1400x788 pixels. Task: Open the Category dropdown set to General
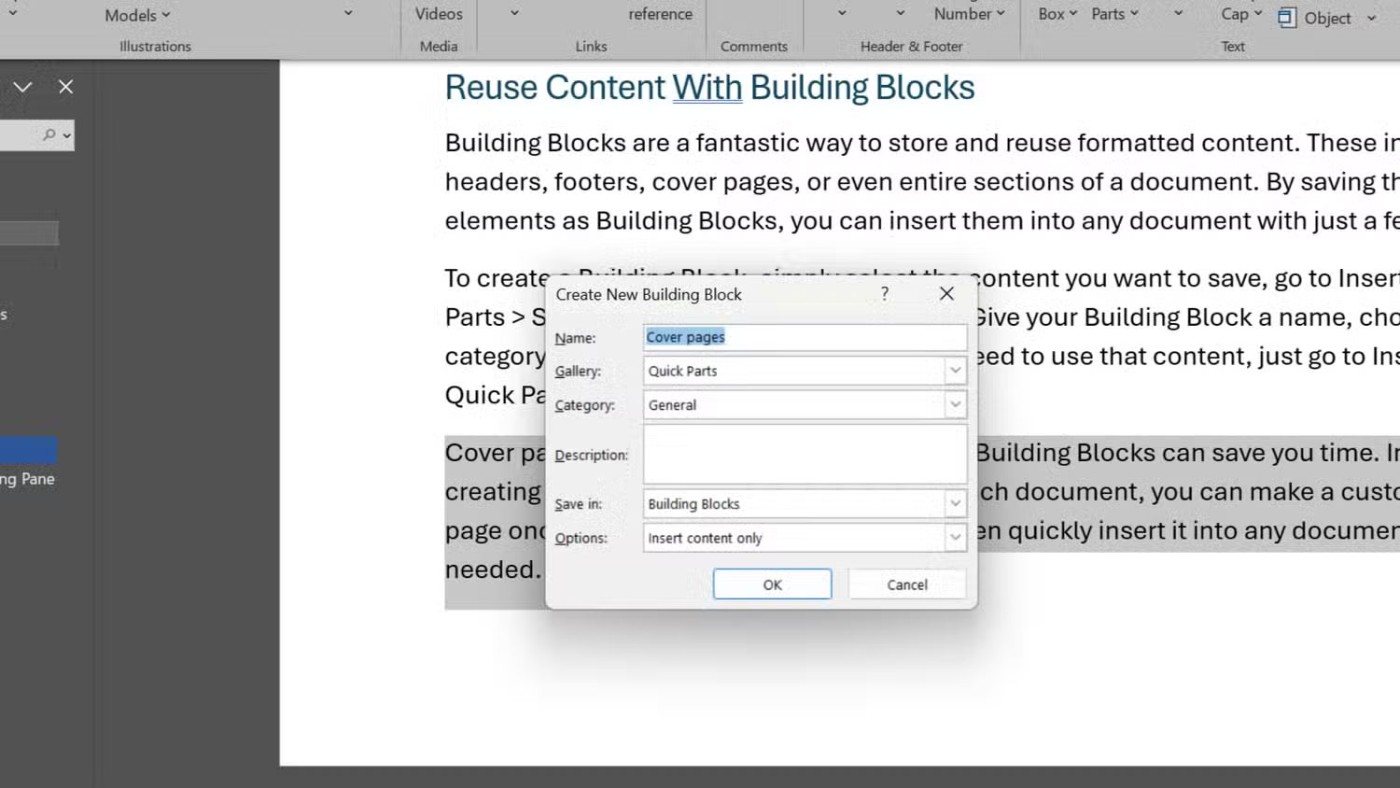pos(955,405)
